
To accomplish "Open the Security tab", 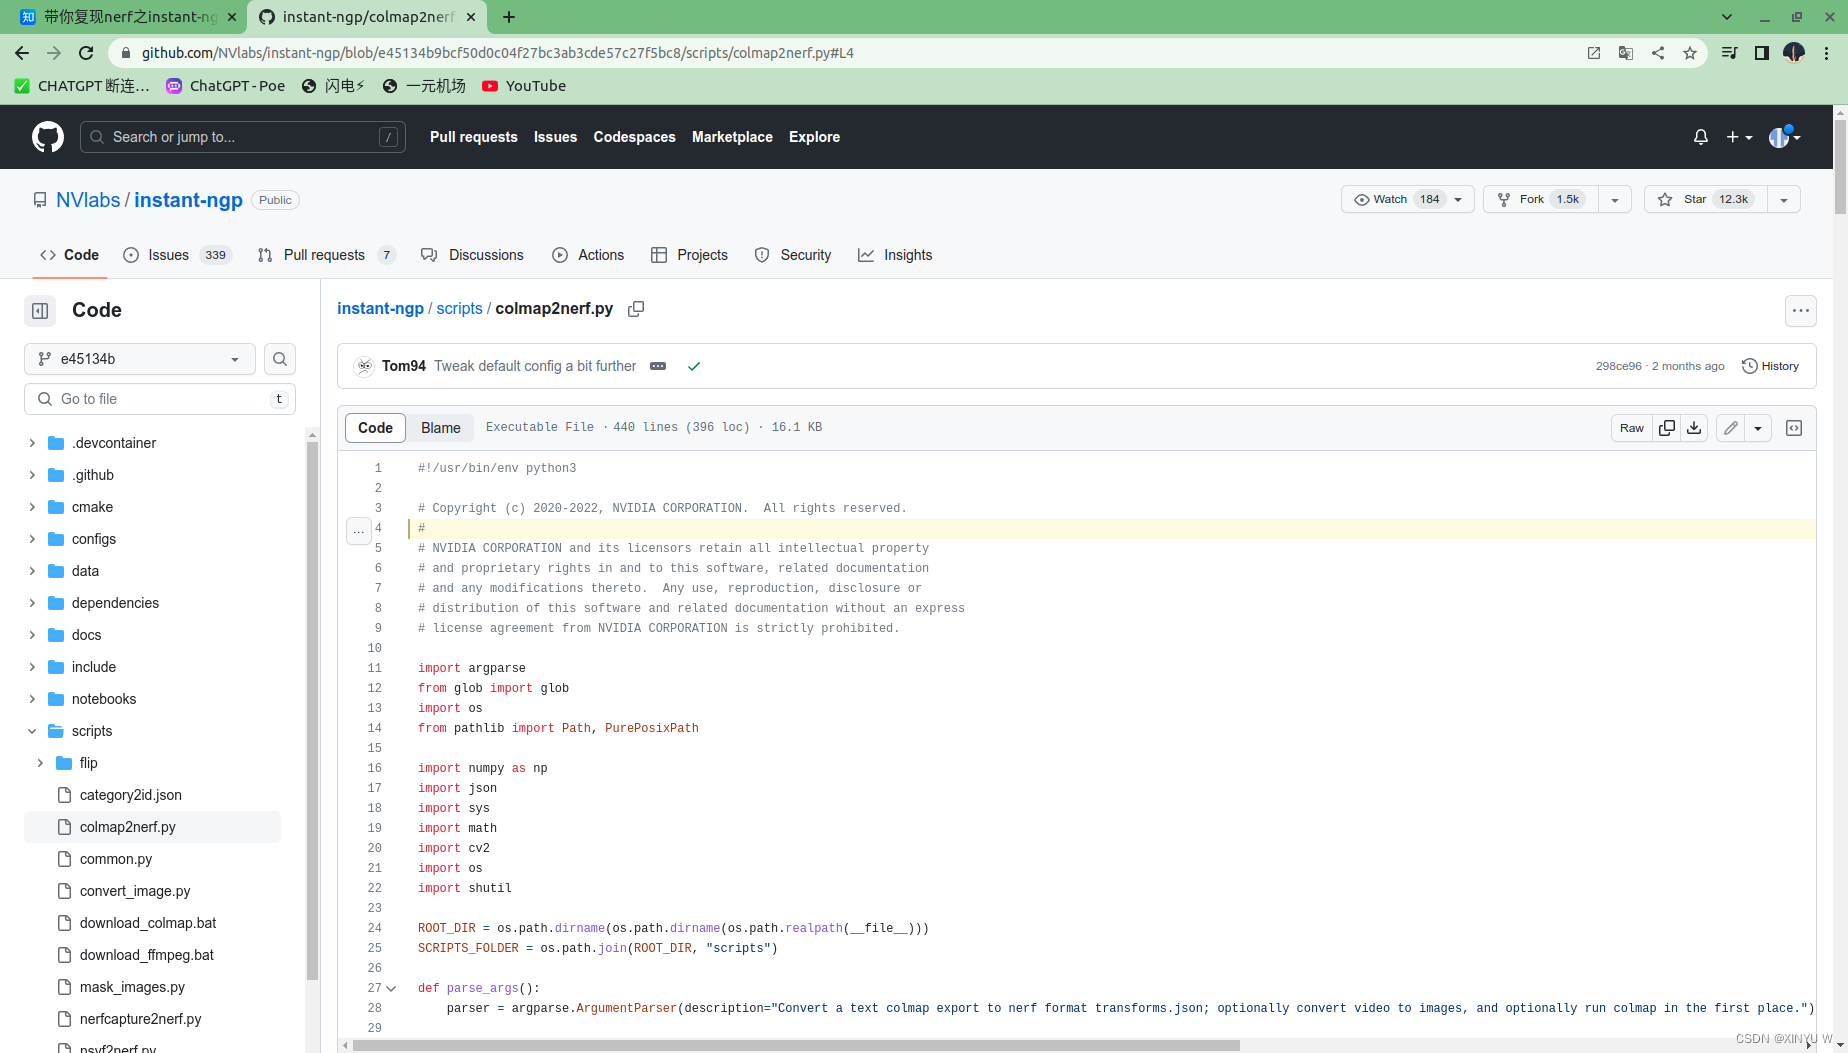I will coord(793,255).
